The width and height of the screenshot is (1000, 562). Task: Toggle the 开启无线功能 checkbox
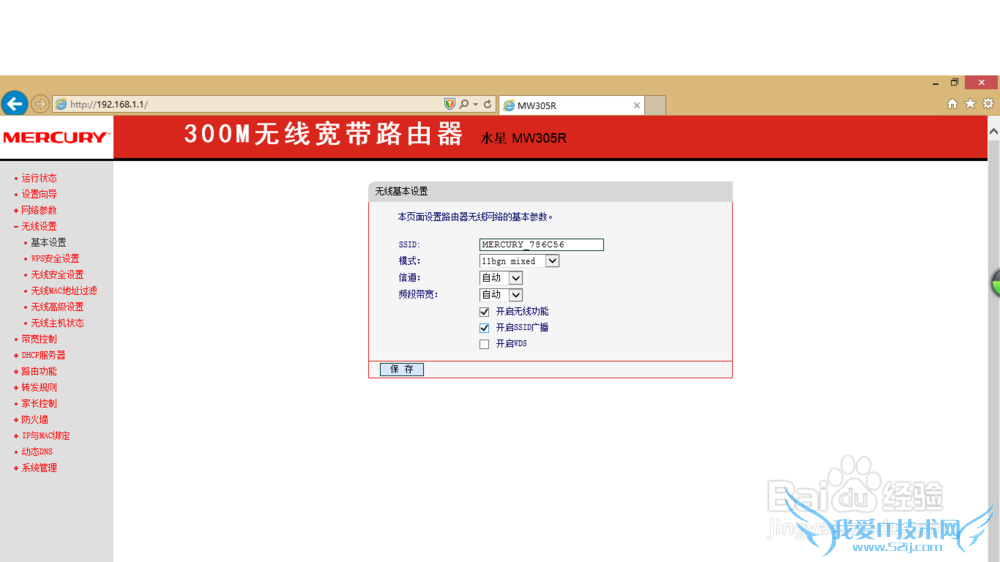pyautogui.click(x=484, y=311)
